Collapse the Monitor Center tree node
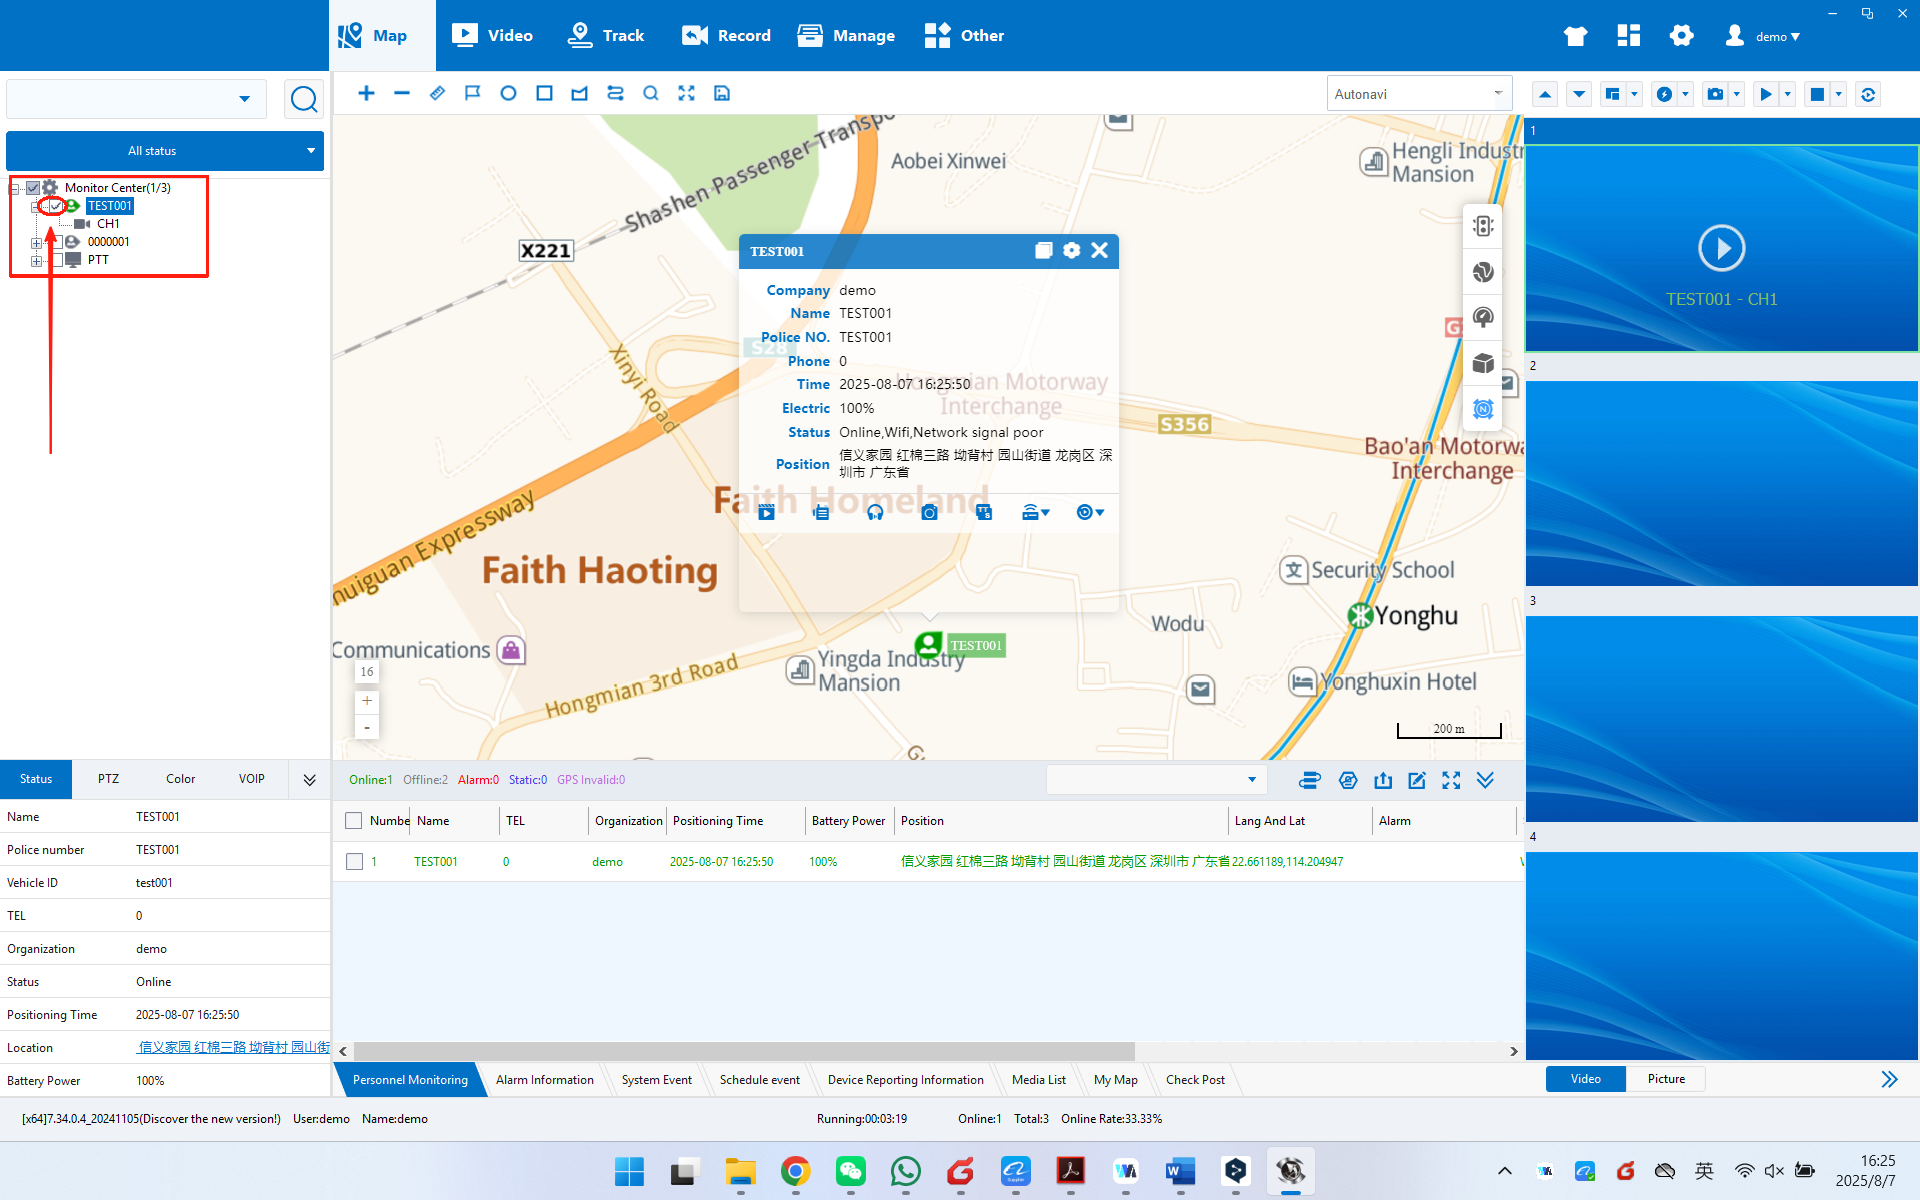This screenshot has height=1200, width=1920. coord(15,189)
